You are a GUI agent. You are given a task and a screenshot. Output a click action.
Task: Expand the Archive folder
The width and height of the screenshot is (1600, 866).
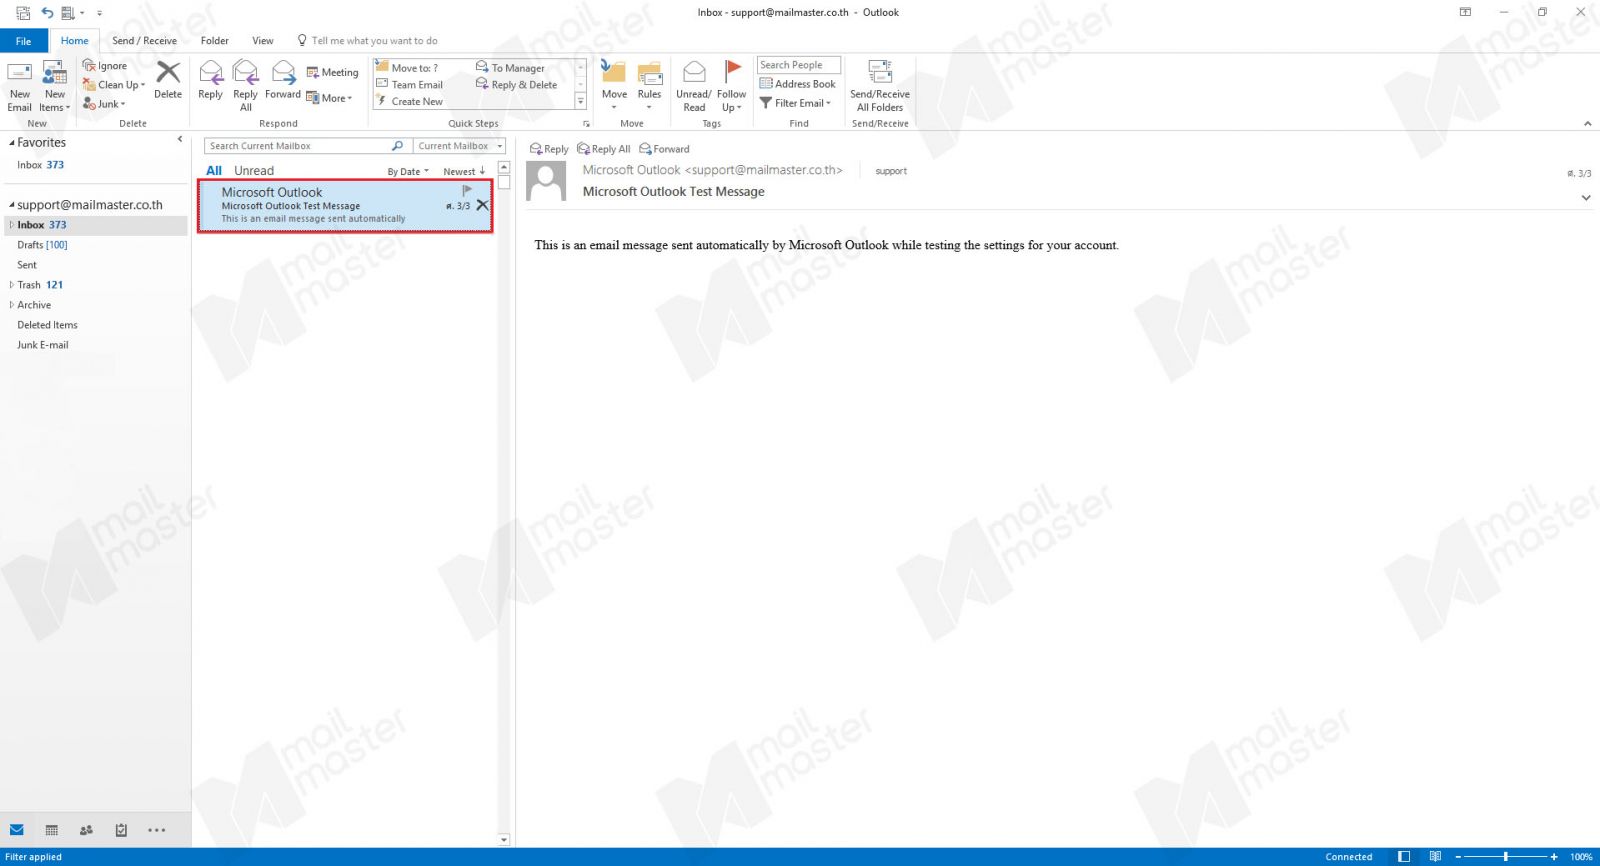[x=11, y=305]
